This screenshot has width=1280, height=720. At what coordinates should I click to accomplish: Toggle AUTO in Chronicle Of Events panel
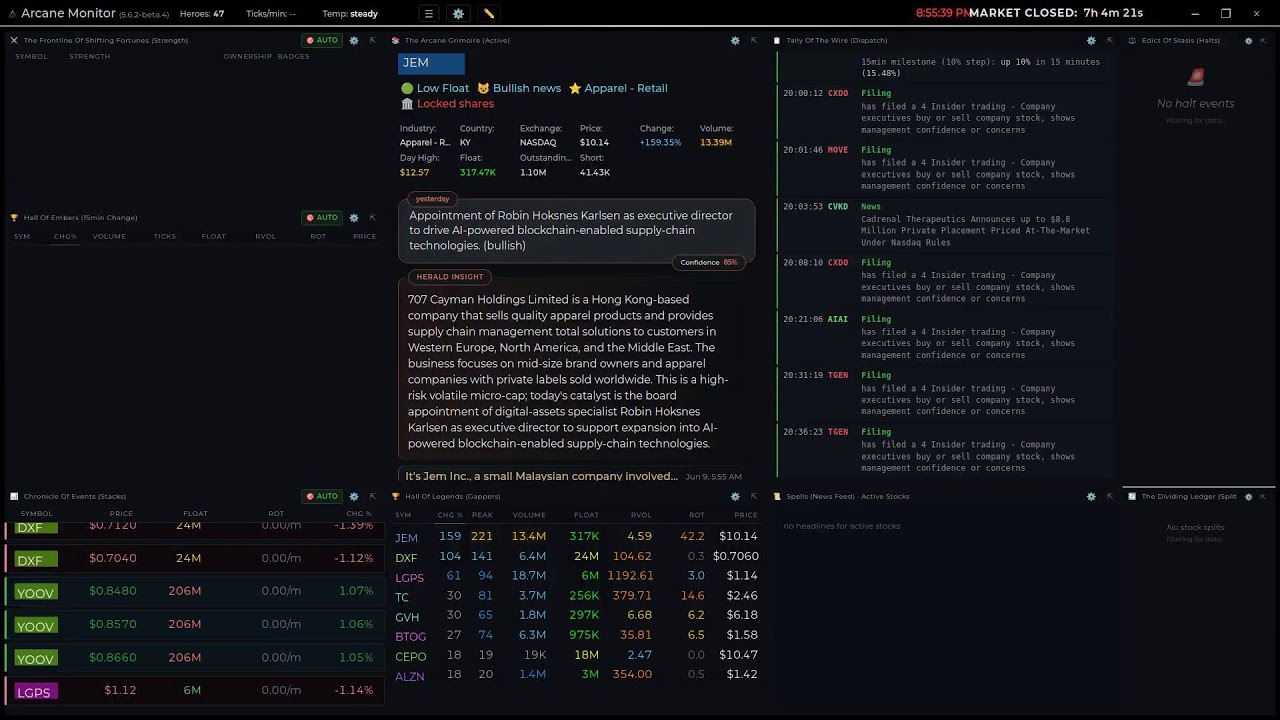322,496
